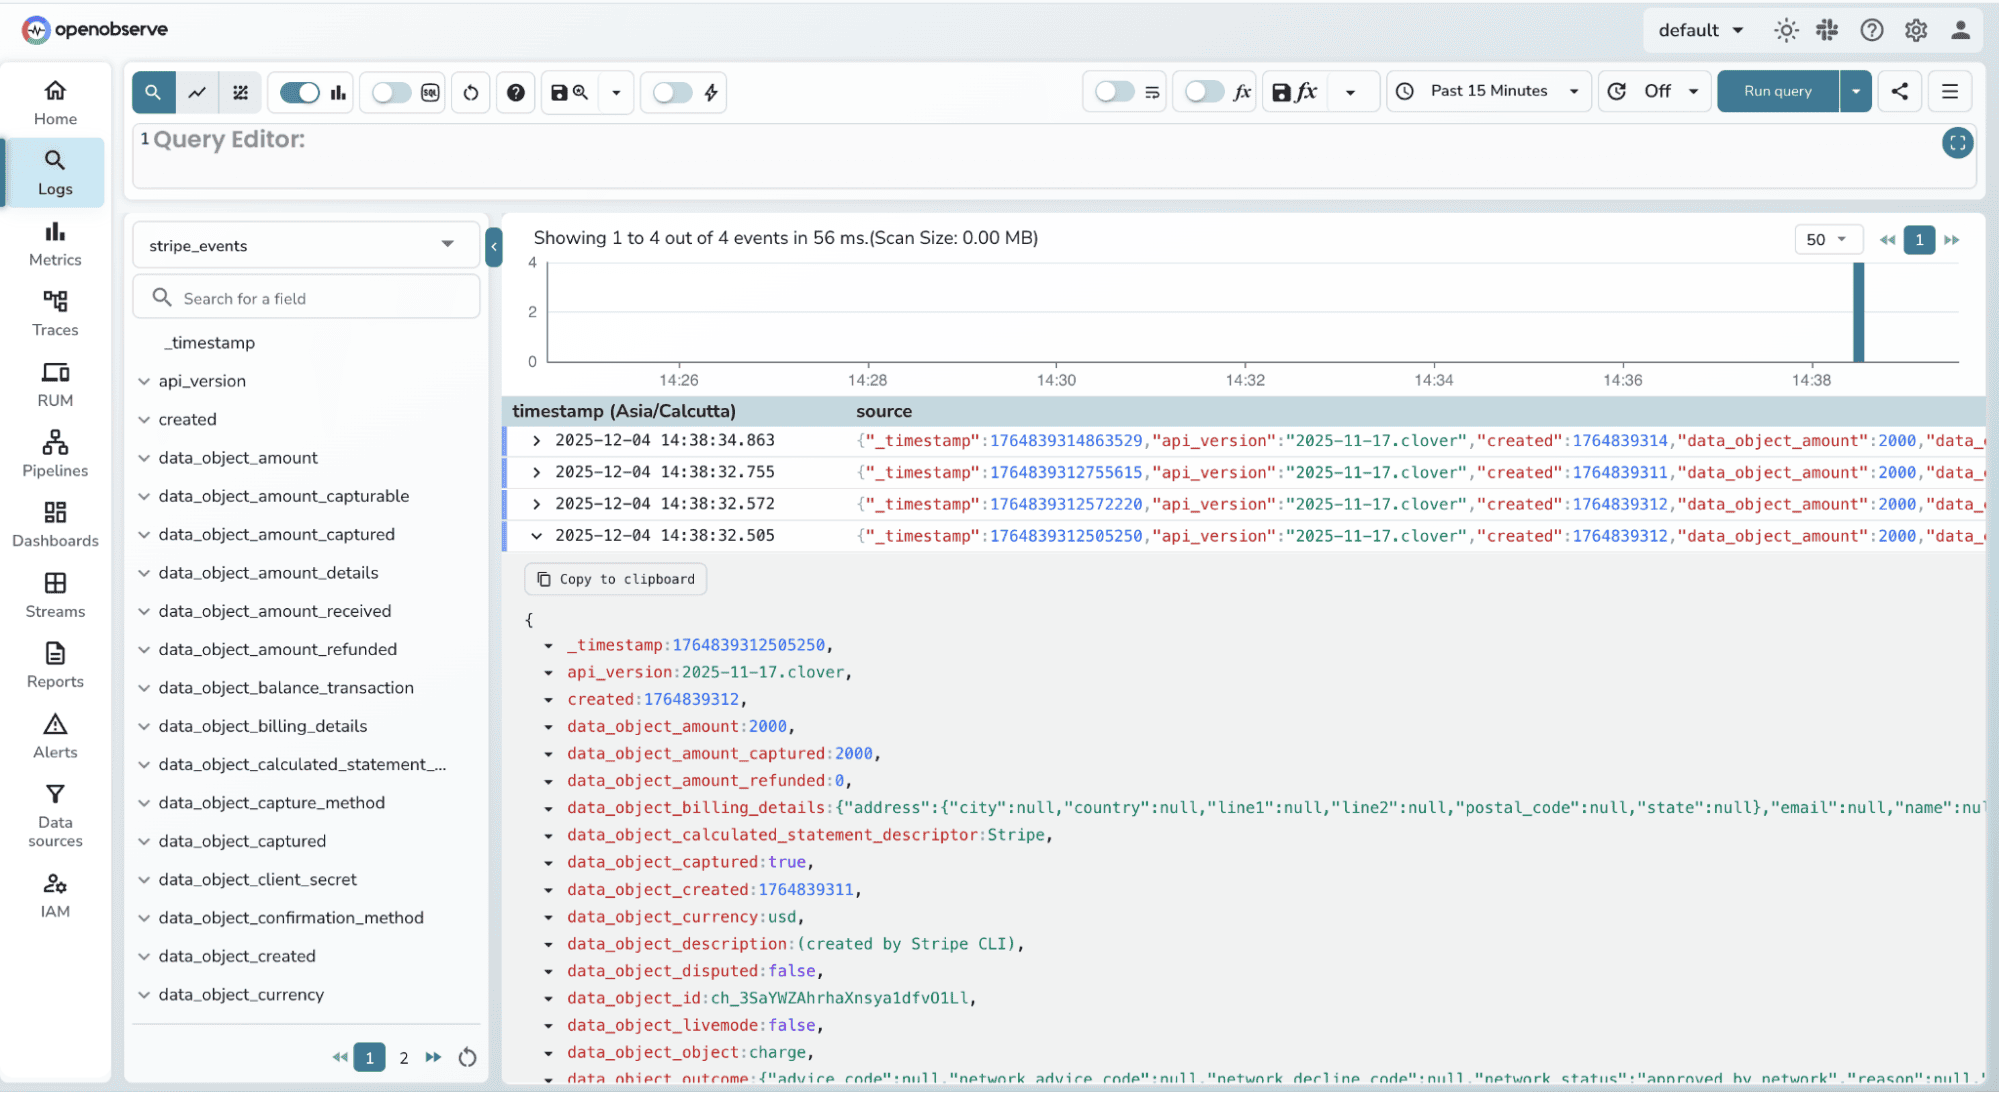Disable the histogram visibility toggle
1999x1093 pixels.
click(299, 92)
